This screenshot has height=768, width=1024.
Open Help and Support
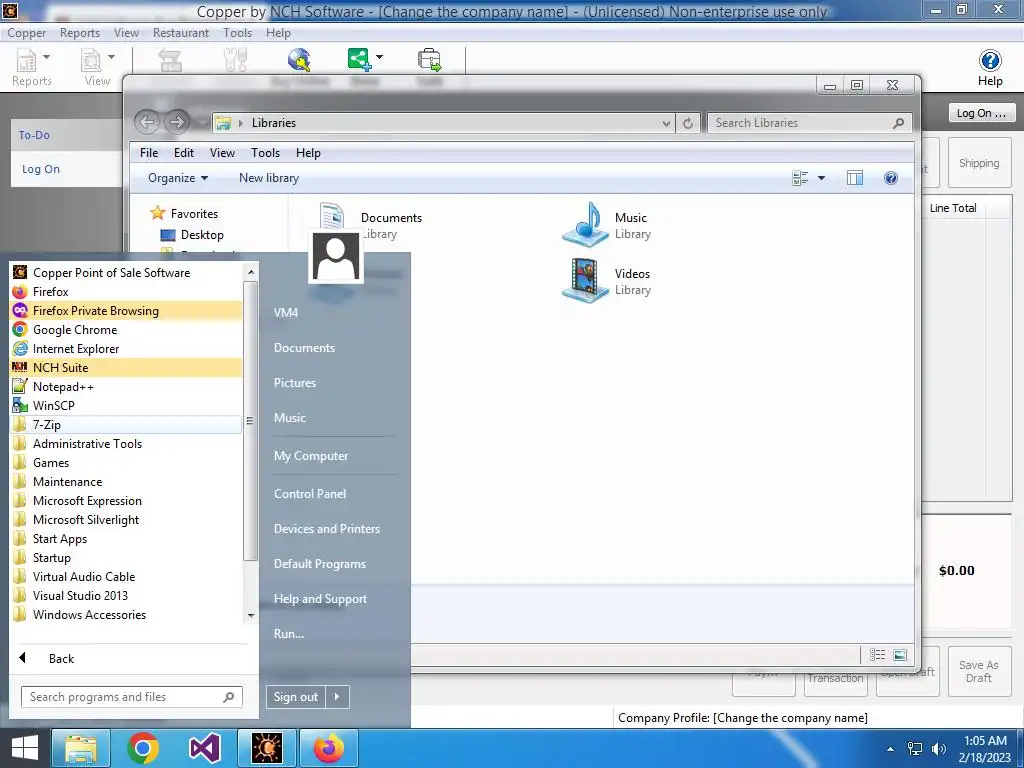(x=320, y=598)
